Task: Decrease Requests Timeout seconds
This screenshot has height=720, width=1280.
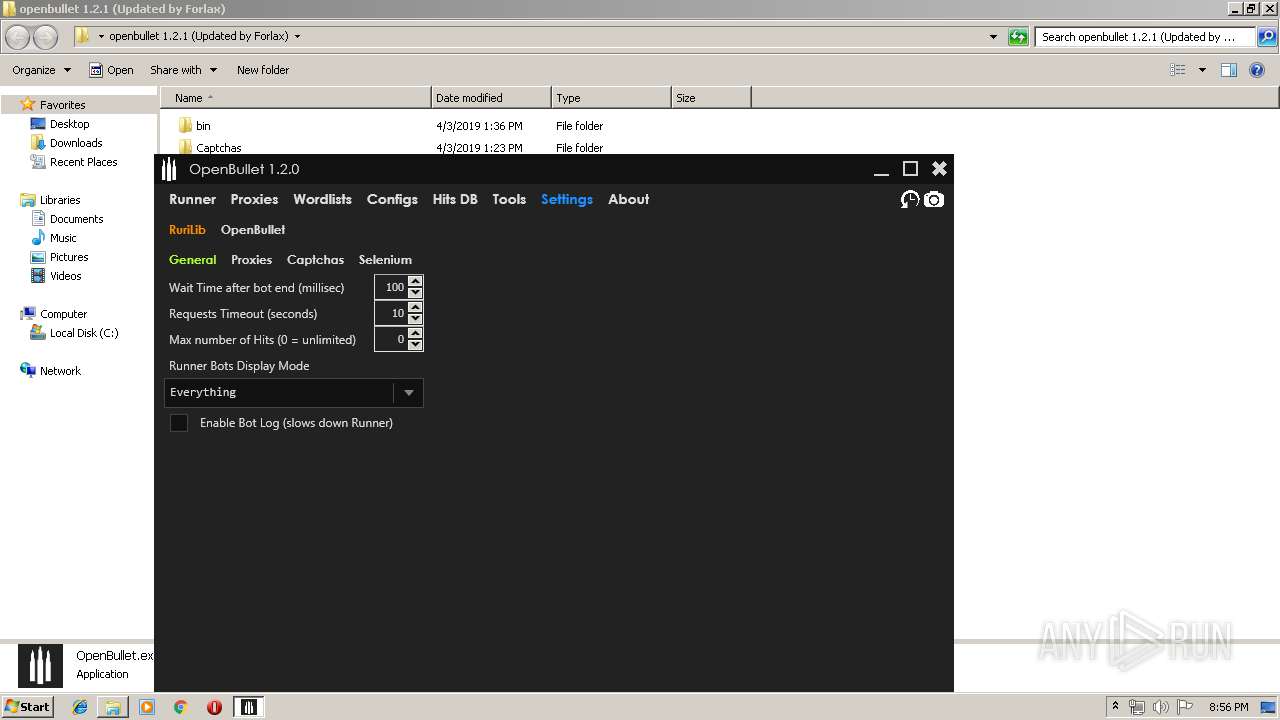Action: (415, 319)
